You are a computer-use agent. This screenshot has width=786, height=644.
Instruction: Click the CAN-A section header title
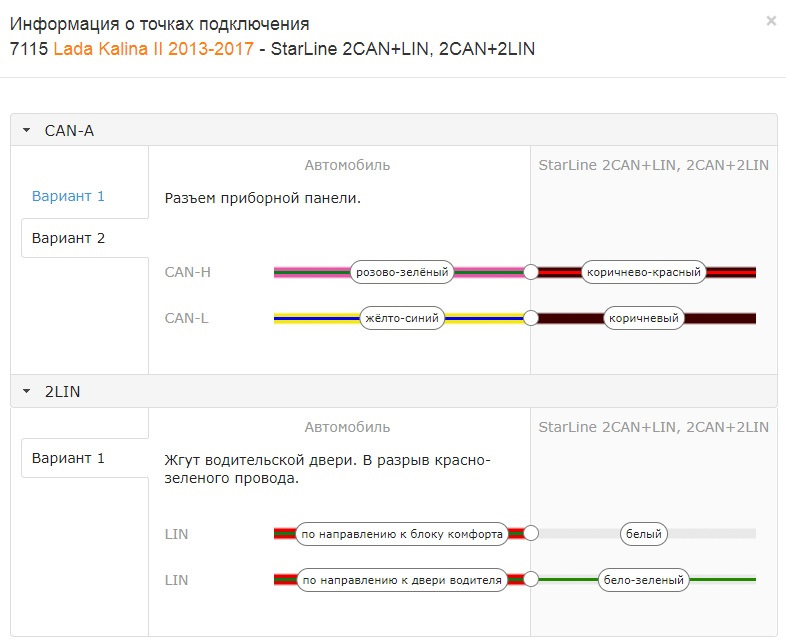(x=69, y=130)
